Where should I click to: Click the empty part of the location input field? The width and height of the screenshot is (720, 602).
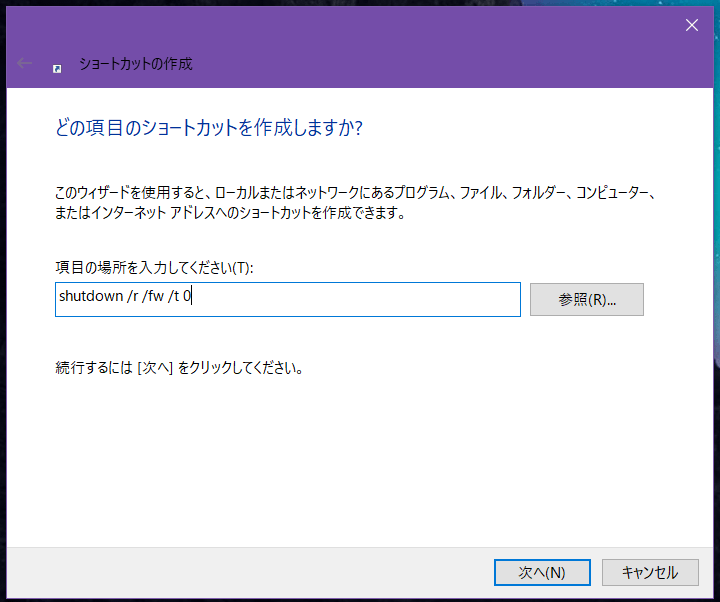pos(358,299)
